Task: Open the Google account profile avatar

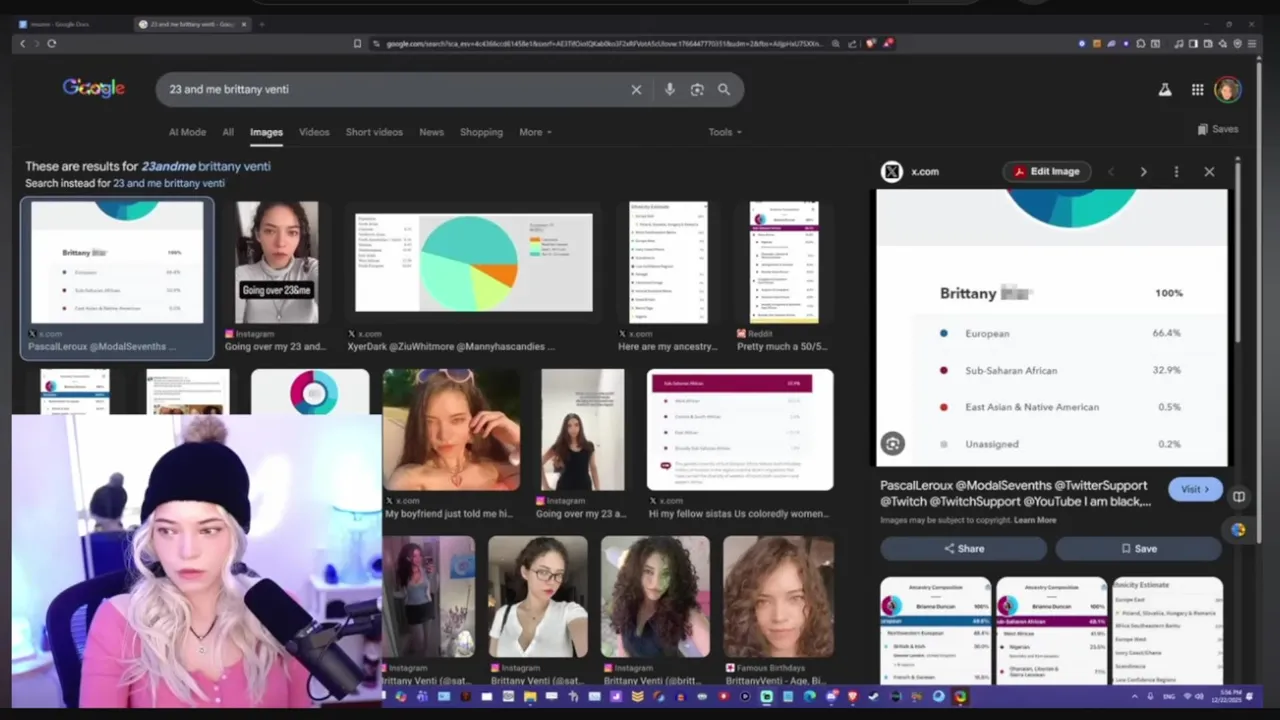Action: 1228,89
